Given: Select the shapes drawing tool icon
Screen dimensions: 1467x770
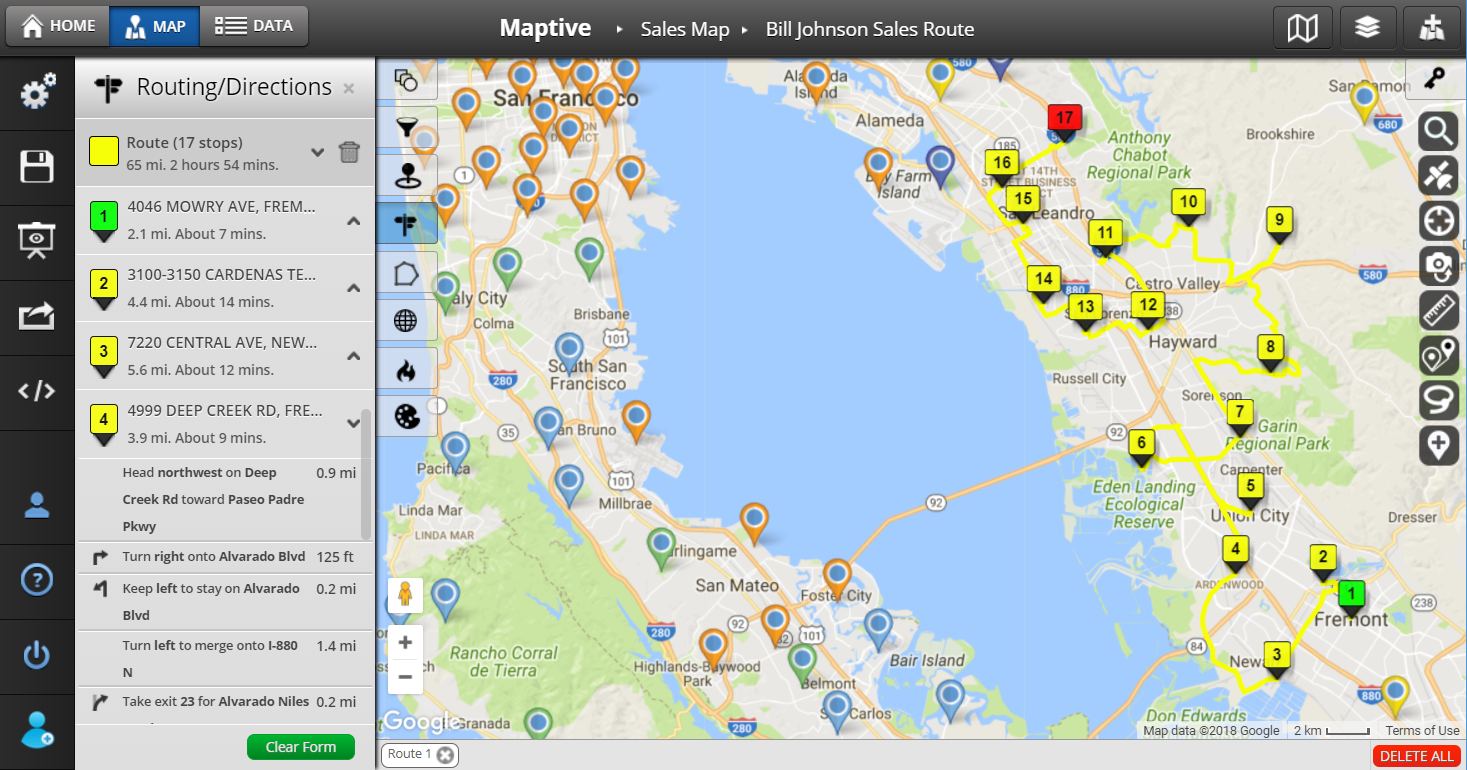Looking at the screenshot, I should click(x=406, y=80).
